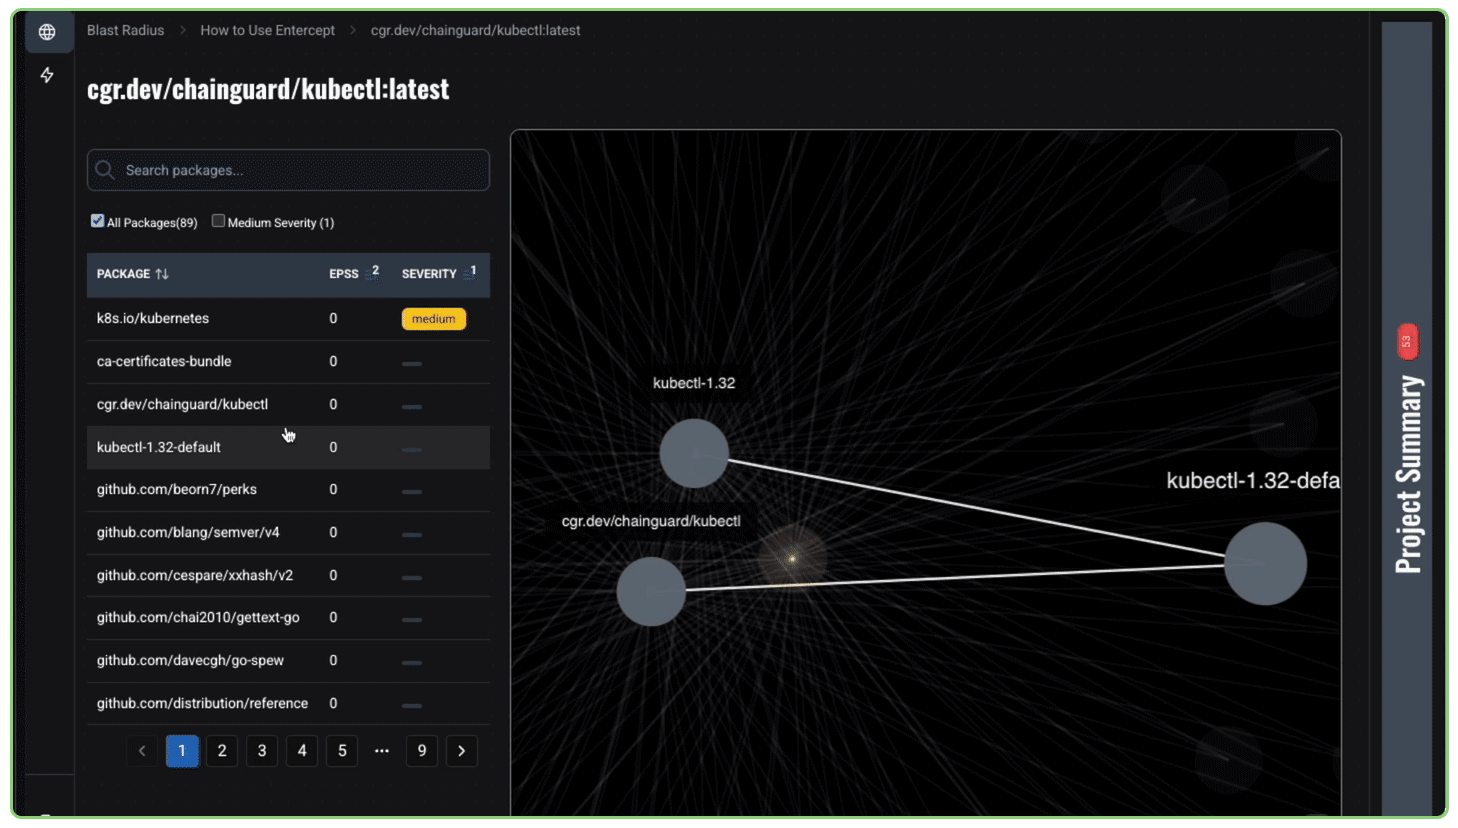Sort packages by the PACKAGE sort arrows
Image resolution: width=1458 pixels, height=828 pixels.
pyautogui.click(x=162, y=274)
